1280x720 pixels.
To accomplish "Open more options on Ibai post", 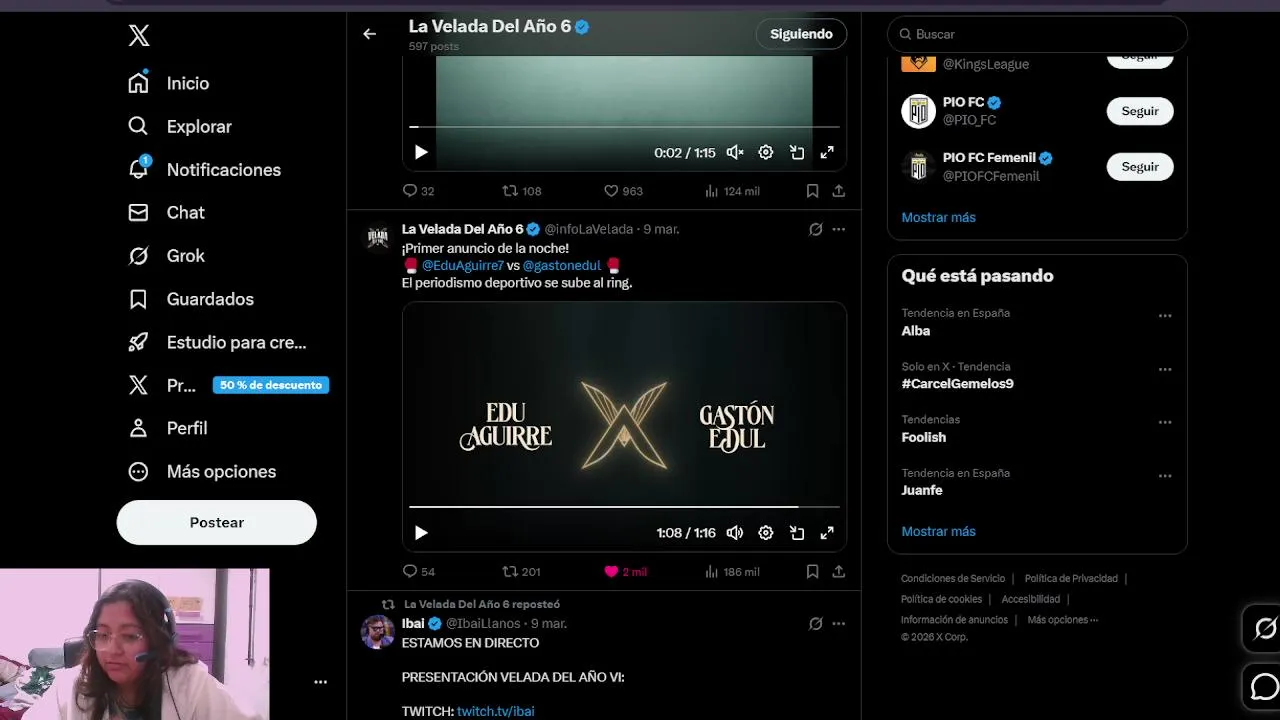I will [x=839, y=623].
